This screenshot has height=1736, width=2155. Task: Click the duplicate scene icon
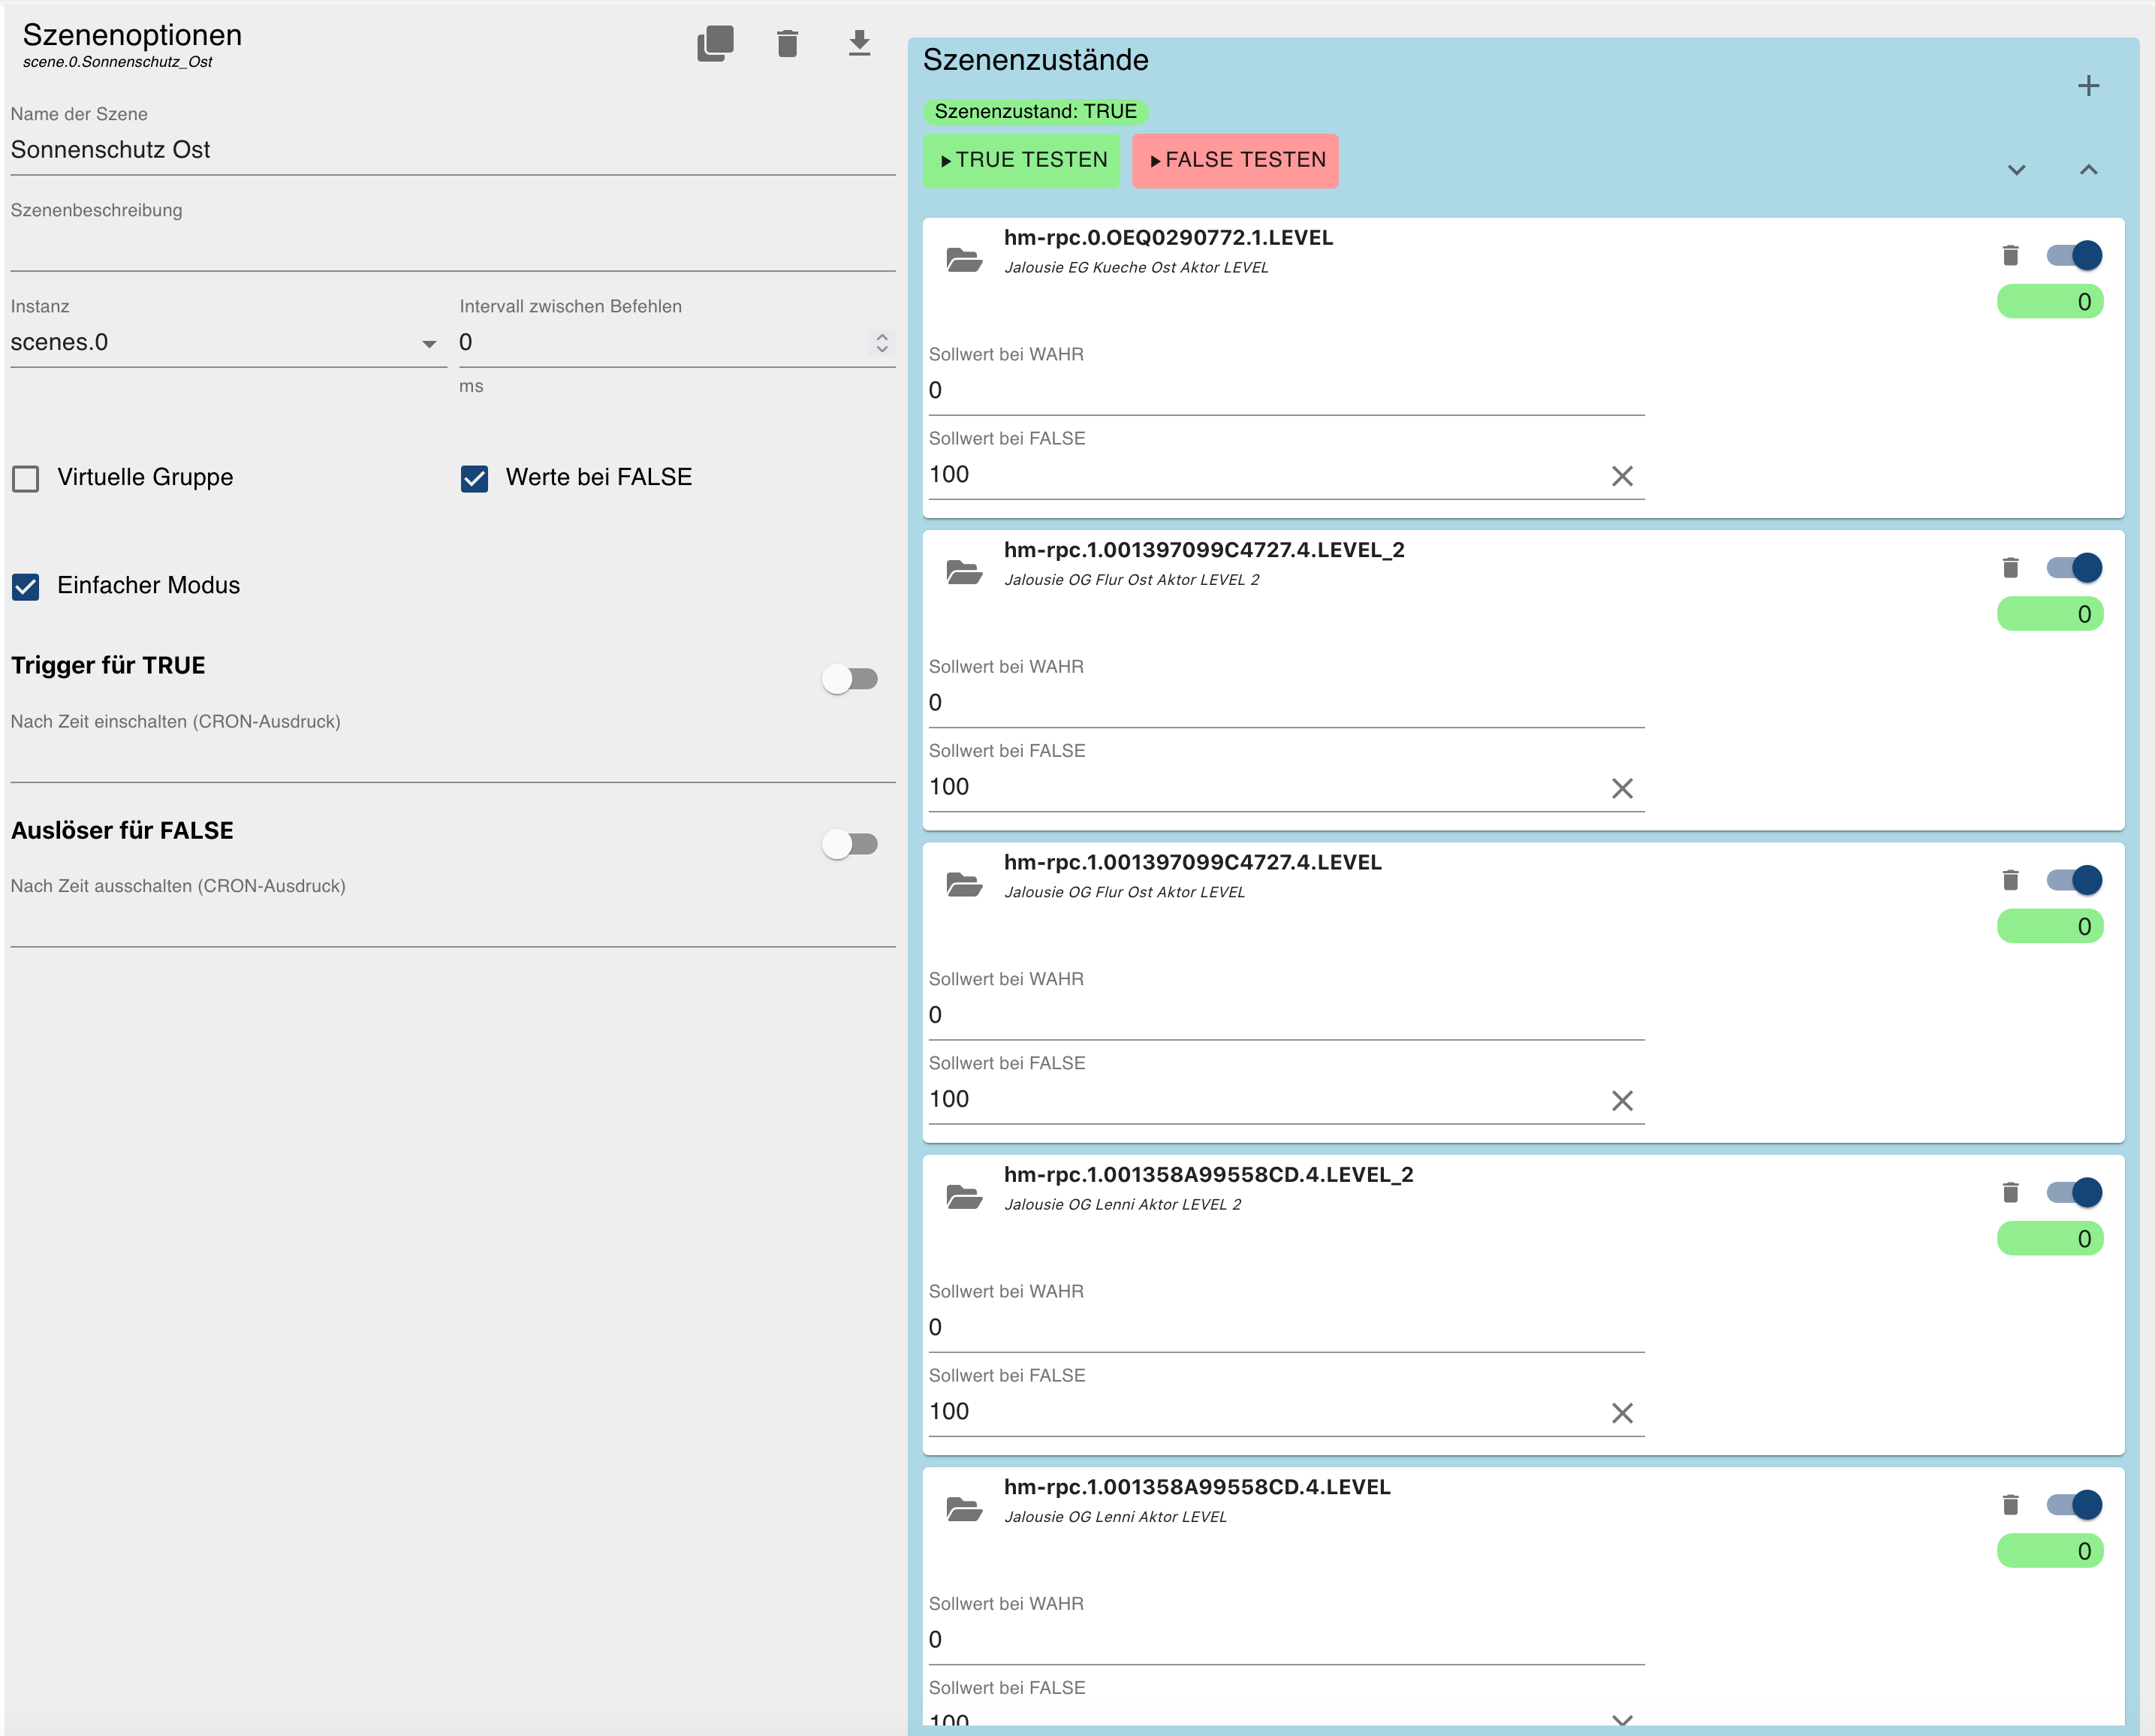click(x=715, y=43)
